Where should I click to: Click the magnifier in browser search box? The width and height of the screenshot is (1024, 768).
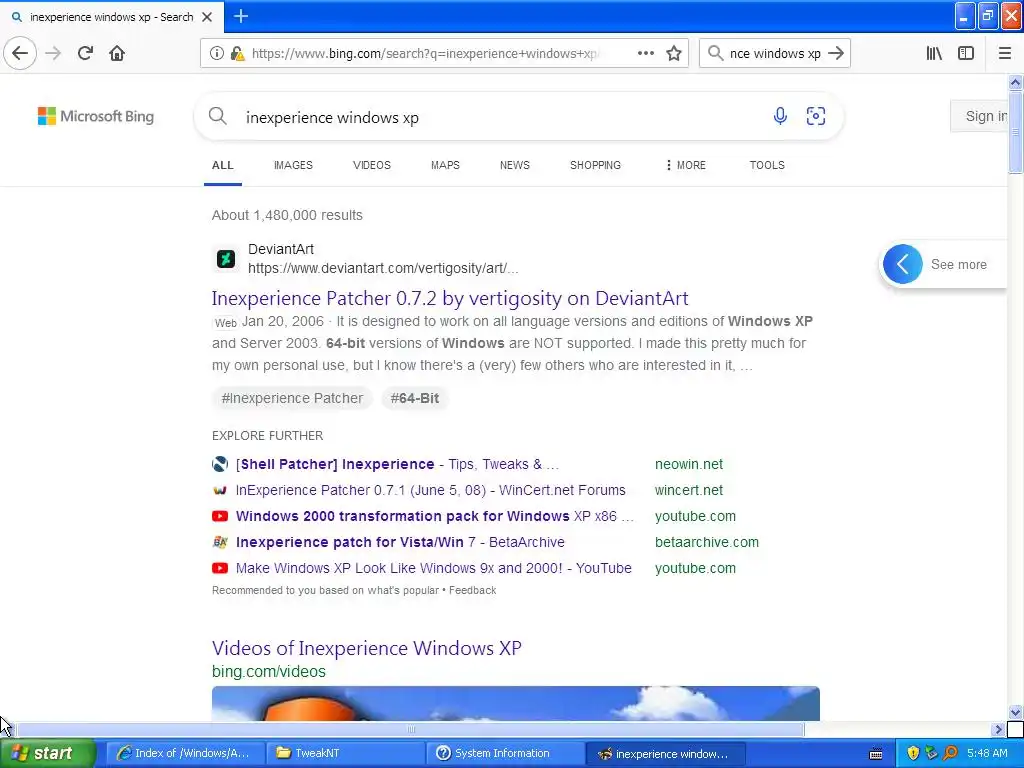(715, 53)
